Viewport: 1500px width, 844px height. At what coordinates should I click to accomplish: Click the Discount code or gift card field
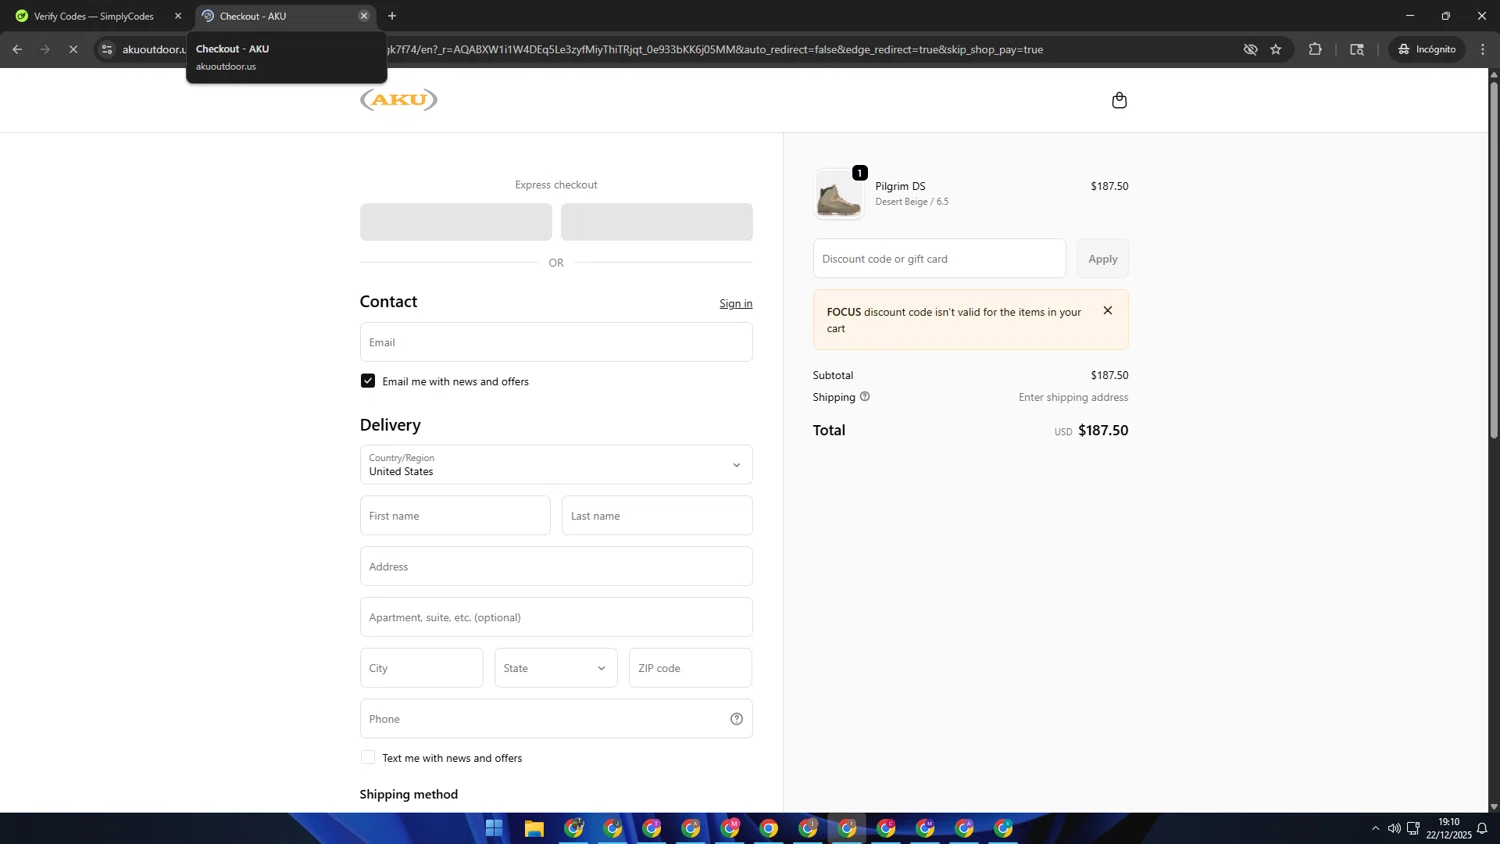point(939,259)
